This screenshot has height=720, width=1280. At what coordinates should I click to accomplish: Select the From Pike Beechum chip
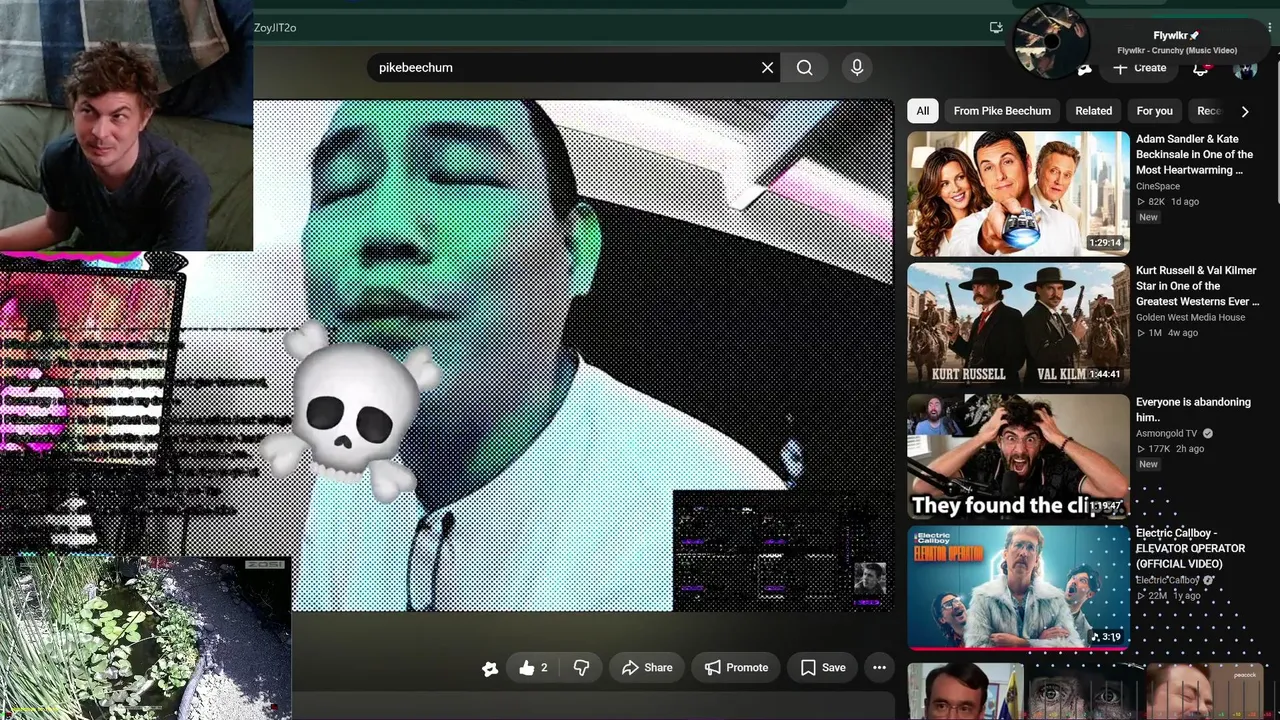[x=1002, y=111]
